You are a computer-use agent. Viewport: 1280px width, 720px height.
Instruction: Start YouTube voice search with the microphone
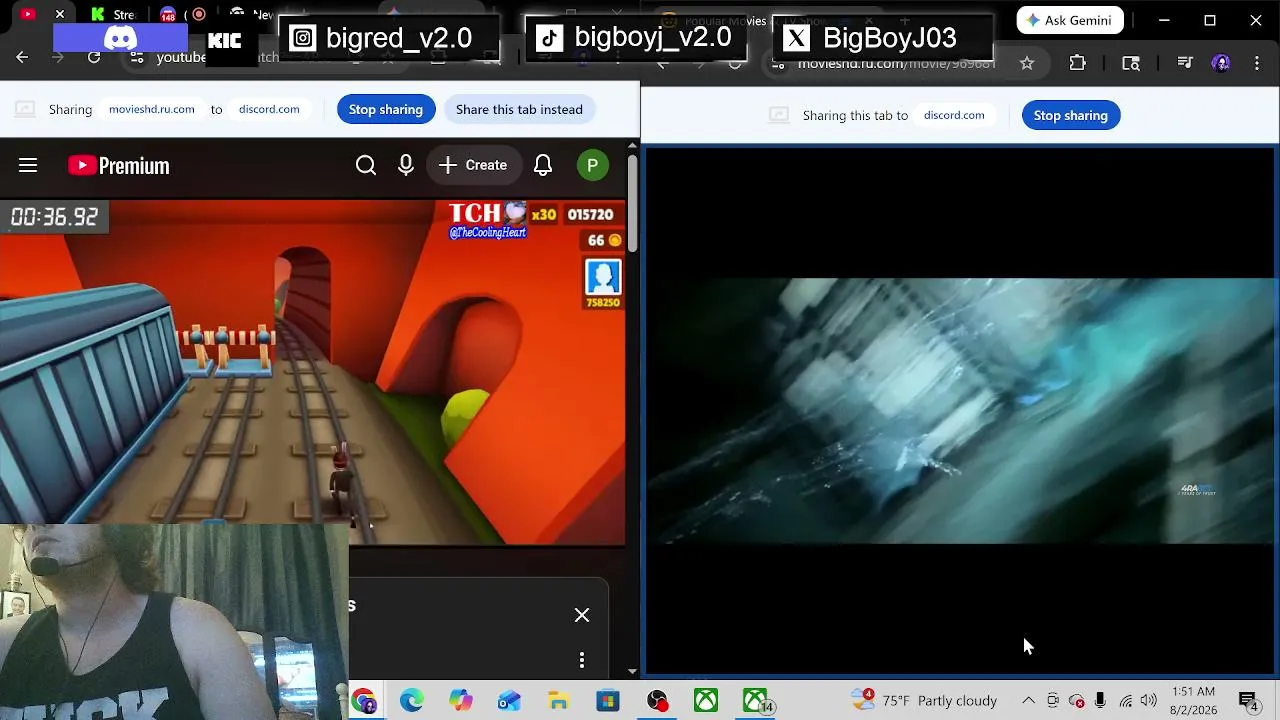pyautogui.click(x=406, y=165)
